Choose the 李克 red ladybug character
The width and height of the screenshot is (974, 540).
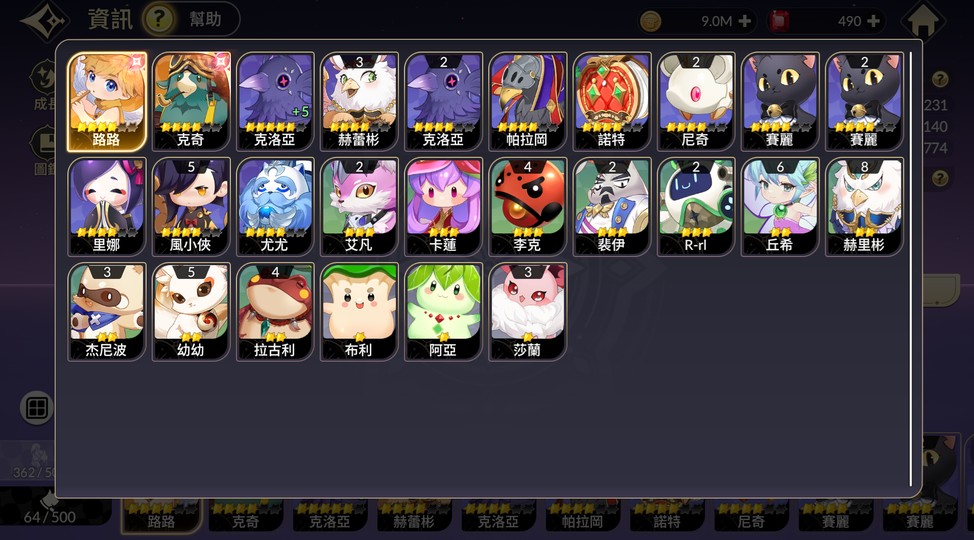point(527,207)
